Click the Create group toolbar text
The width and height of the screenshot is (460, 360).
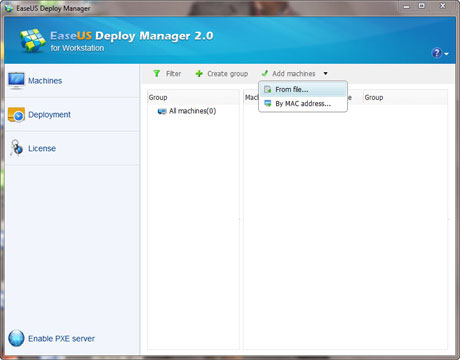coord(228,74)
